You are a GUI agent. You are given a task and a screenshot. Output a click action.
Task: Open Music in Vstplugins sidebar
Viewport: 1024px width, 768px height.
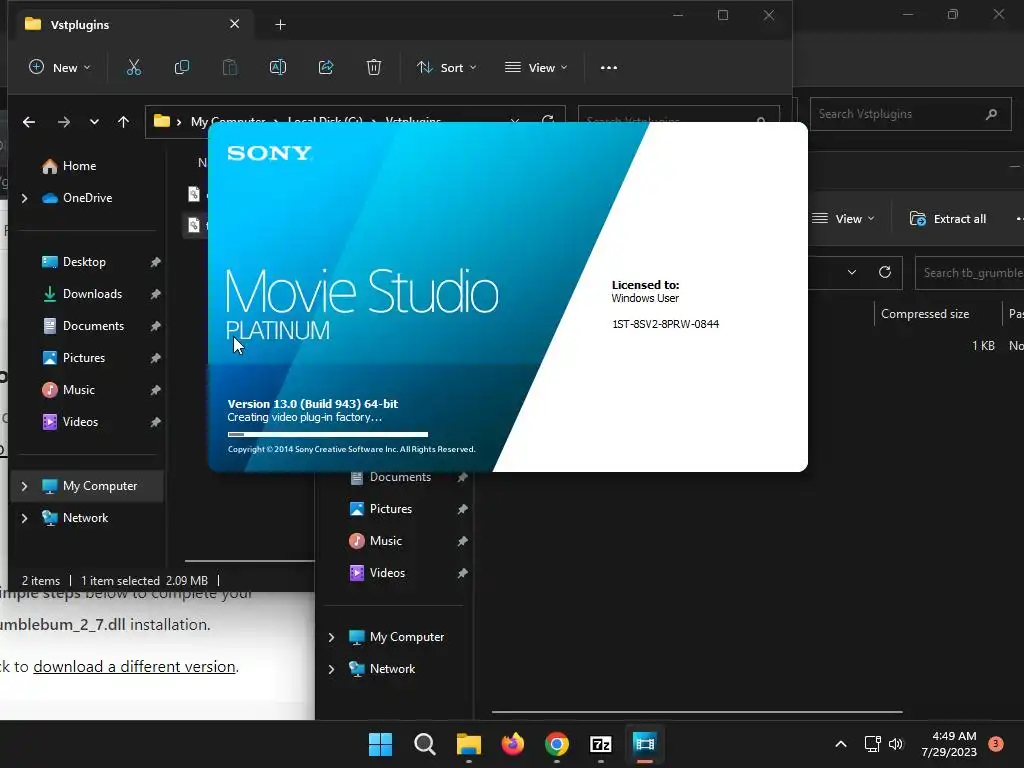[69, 390]
